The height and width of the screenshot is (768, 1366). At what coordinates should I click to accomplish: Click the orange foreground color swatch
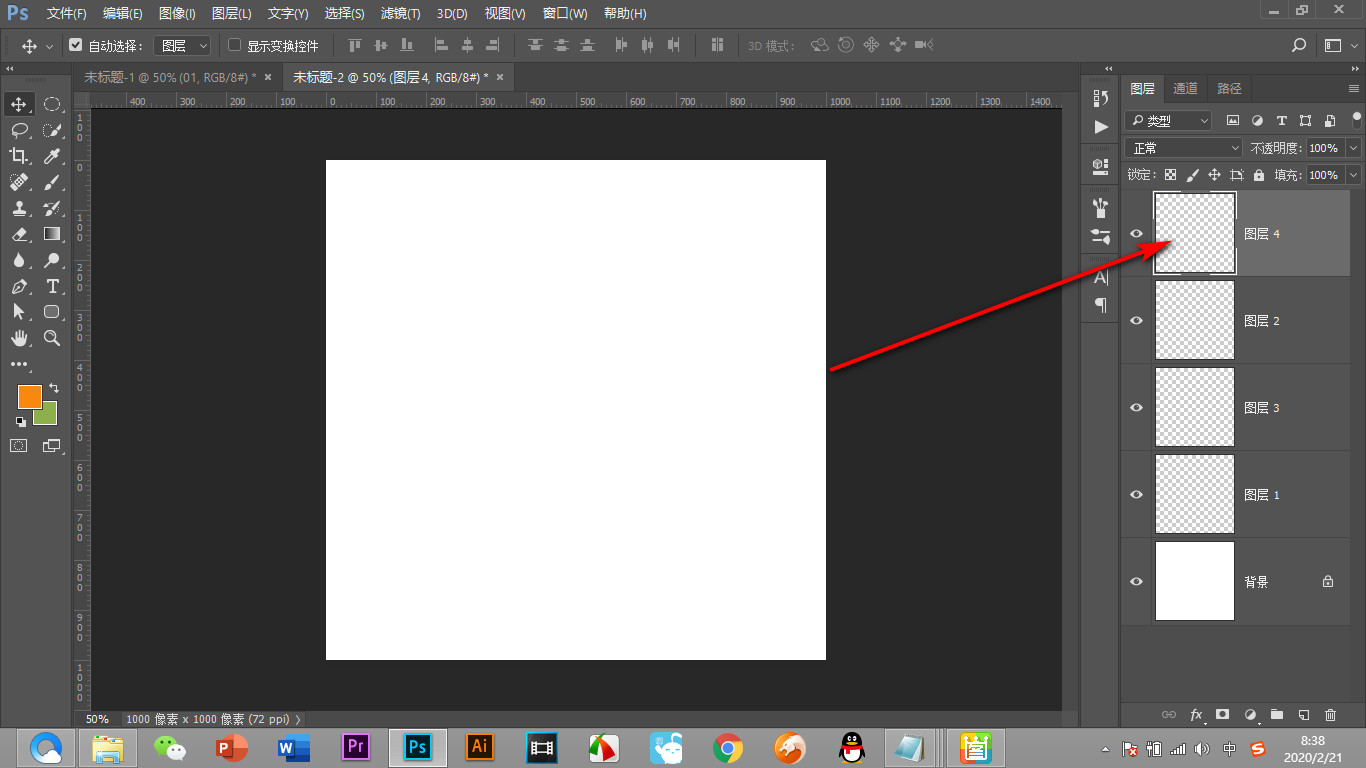(x=29, y=396)
